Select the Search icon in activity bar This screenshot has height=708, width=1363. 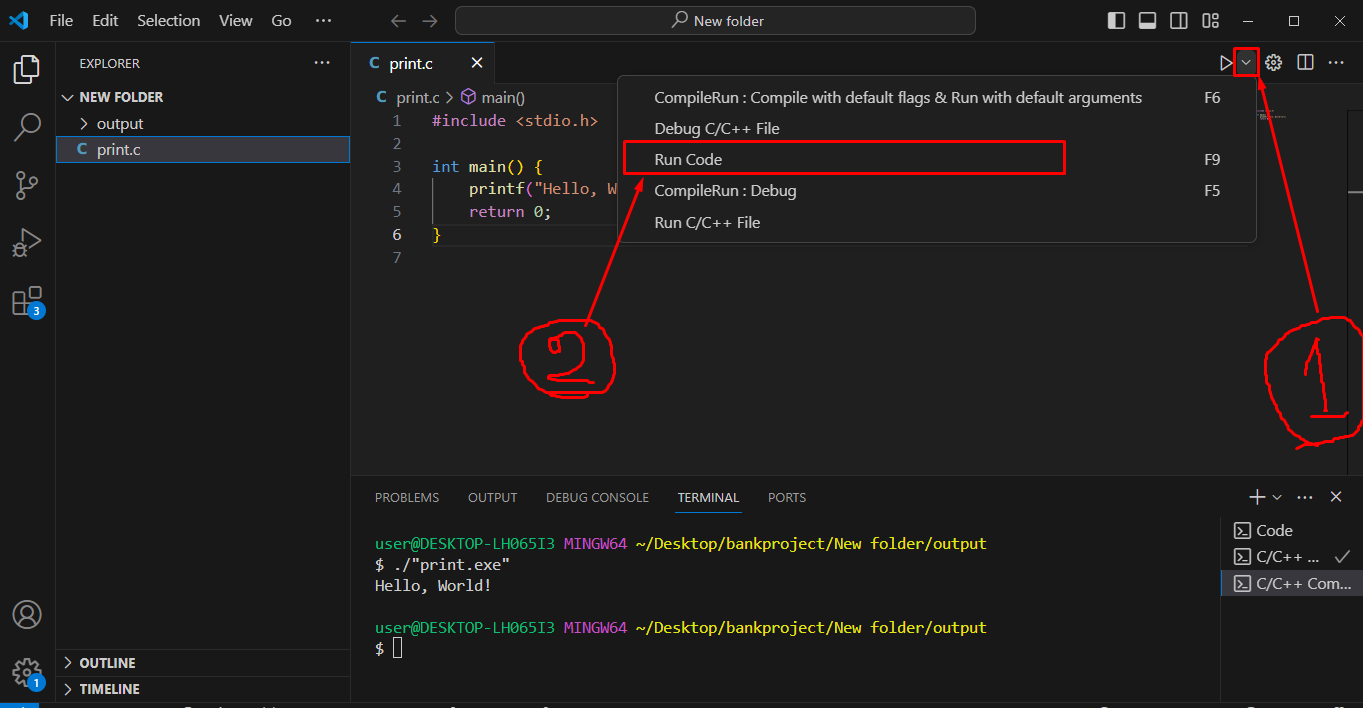(26, 127)
